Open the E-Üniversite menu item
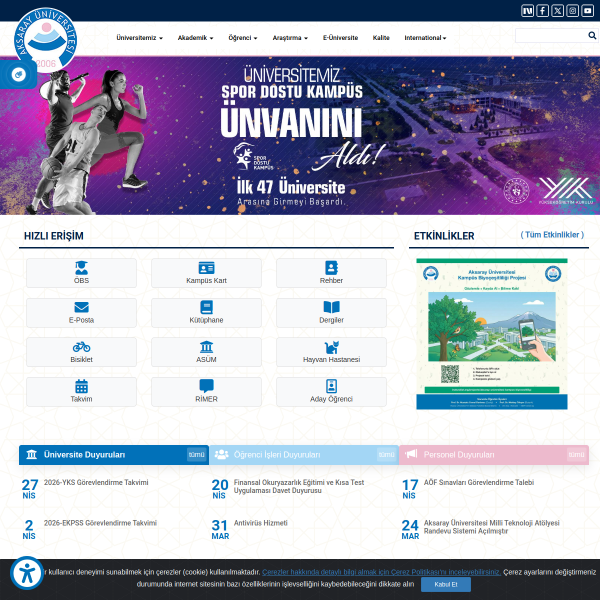The width and height of the screenshot is (600, 600). 340,38
